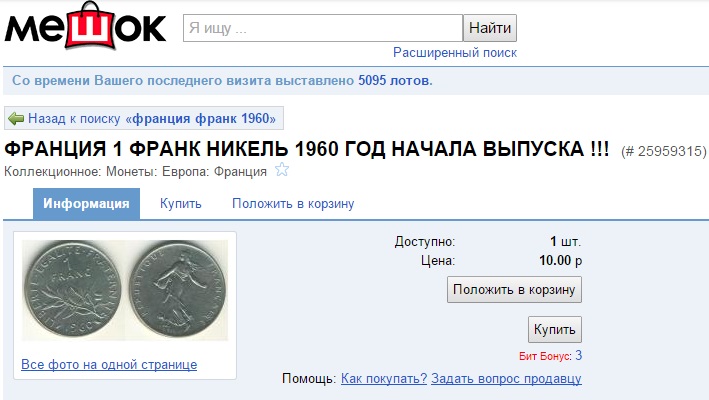The width and height of the screenshot is (709, 400).
Task: Go back to search 'франция франк 1960'
Action: click(x=152, y=118)
